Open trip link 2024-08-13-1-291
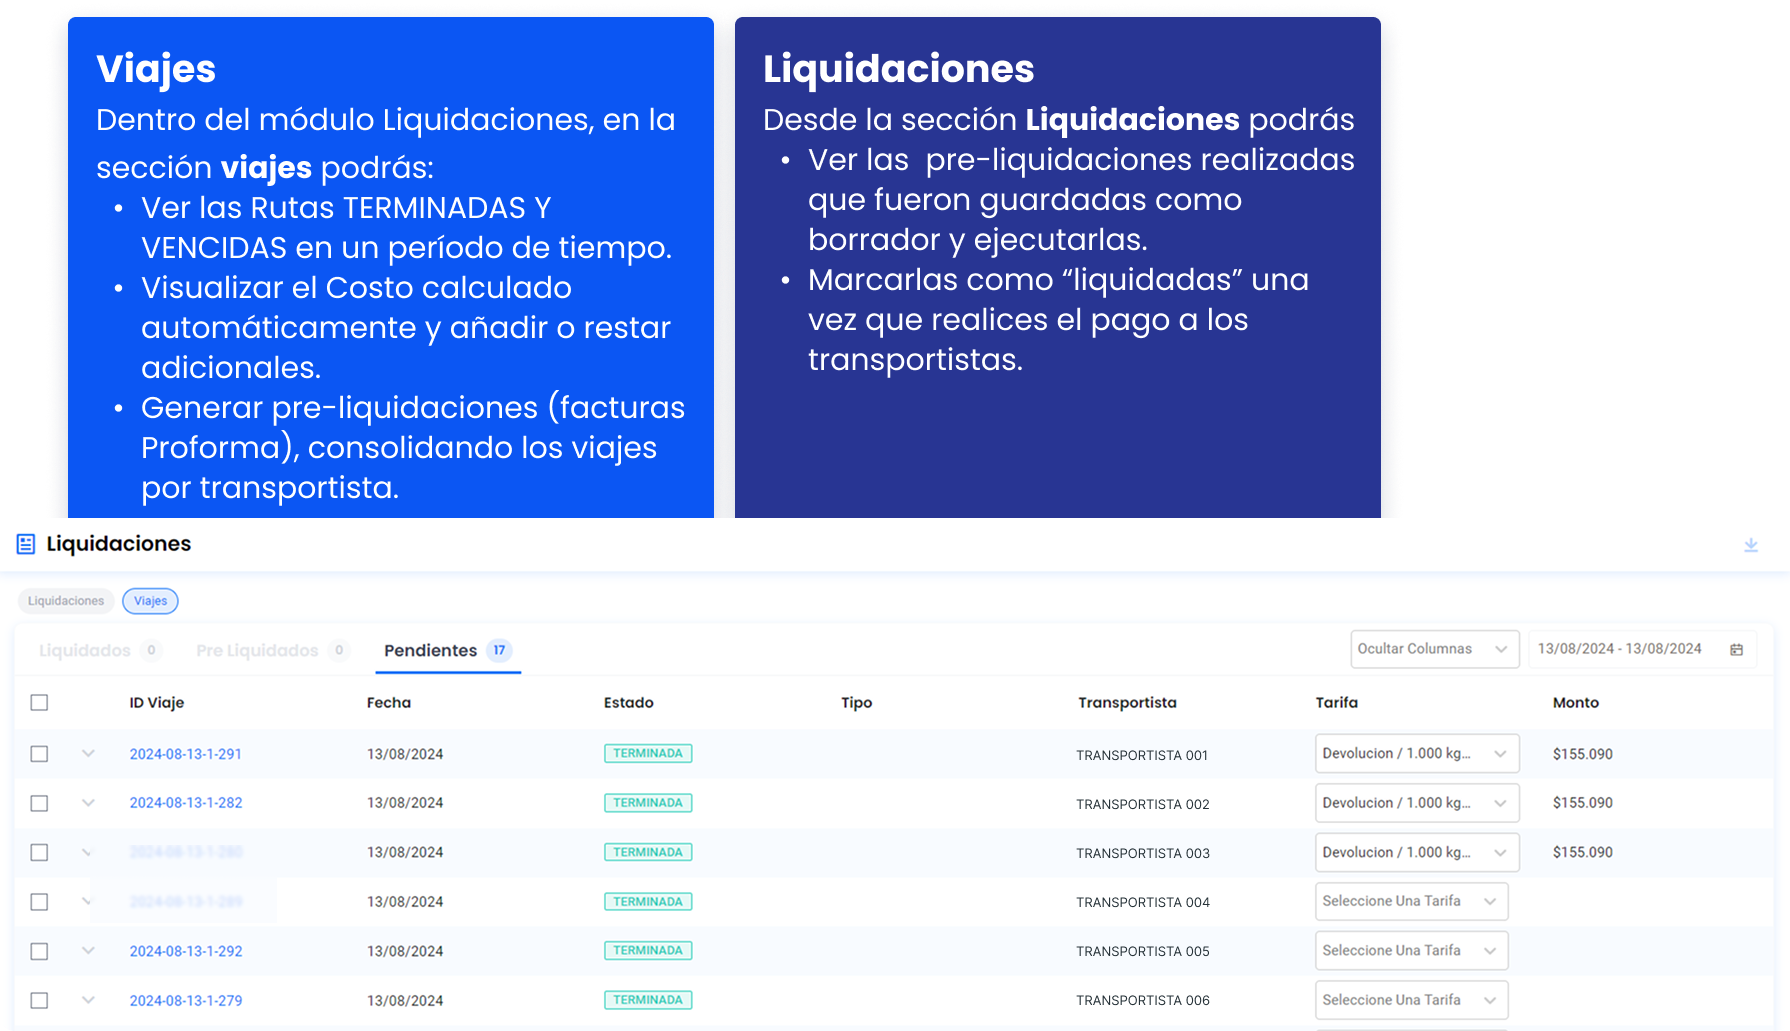This screenshot has height=1031, width=1790. (x=186, y=754)
